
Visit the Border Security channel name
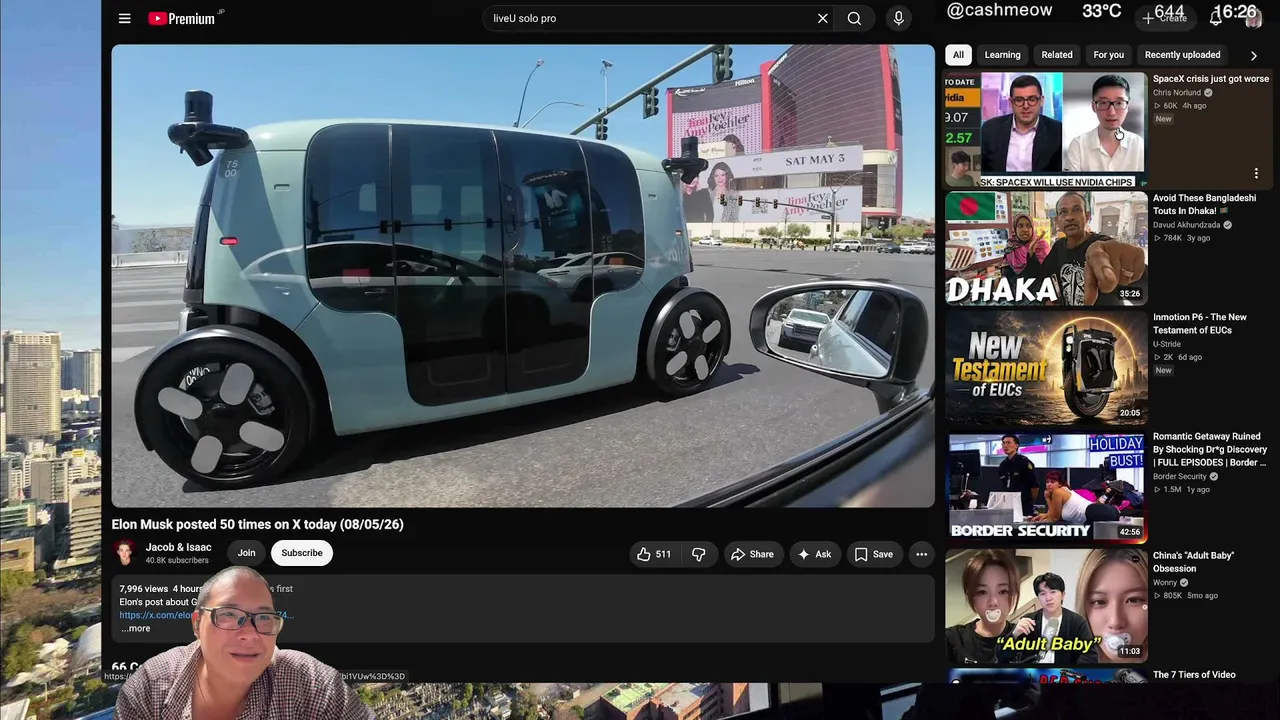click(1180, 476)
